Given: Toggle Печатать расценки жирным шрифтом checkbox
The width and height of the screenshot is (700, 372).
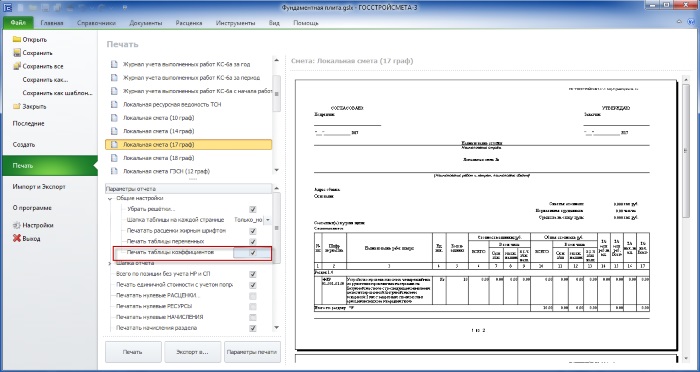Looking at the screenshot, I should click(253, 231).
